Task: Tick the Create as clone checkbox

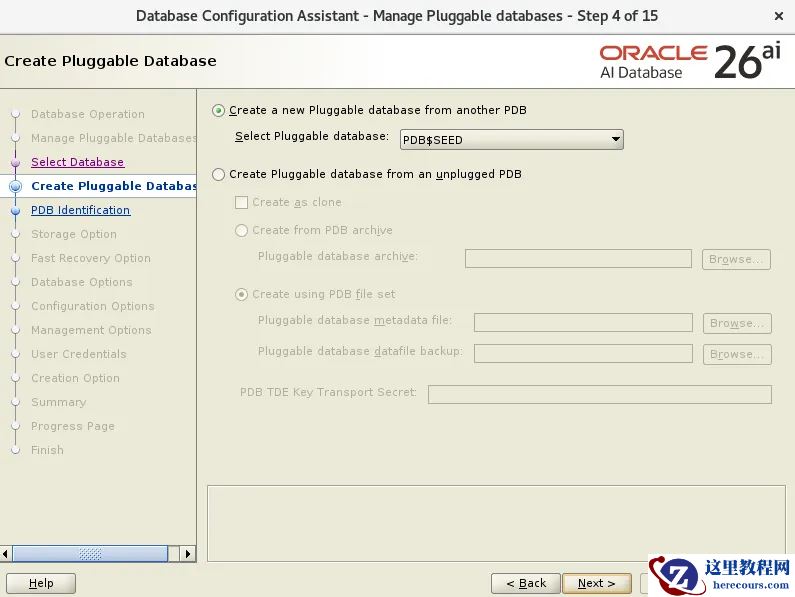Action: tap(241, 202)
